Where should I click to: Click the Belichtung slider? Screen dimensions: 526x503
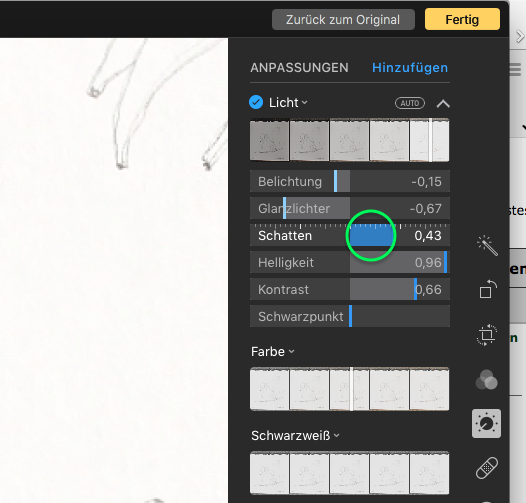(x=350, y=182)
